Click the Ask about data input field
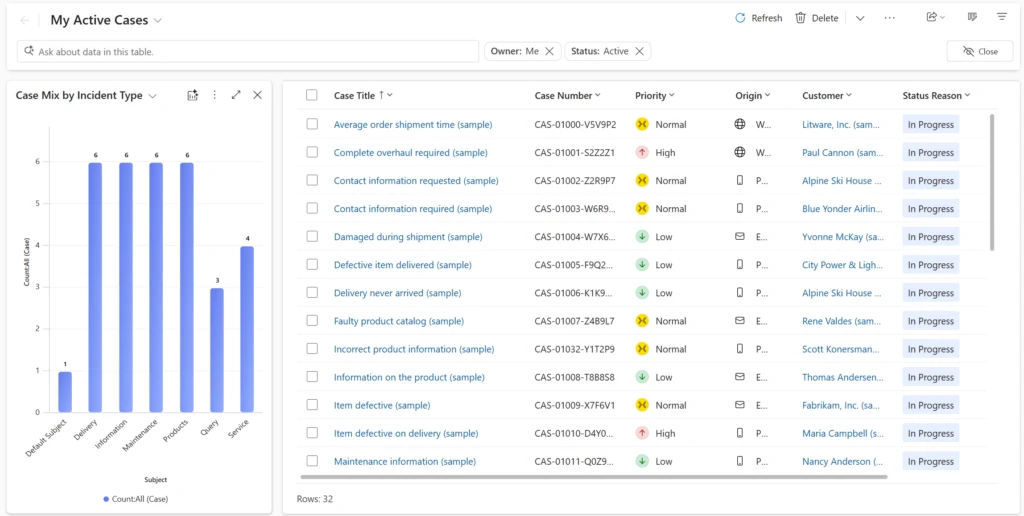This screenshot has width=1024, height=516. [x=250, y=51]
